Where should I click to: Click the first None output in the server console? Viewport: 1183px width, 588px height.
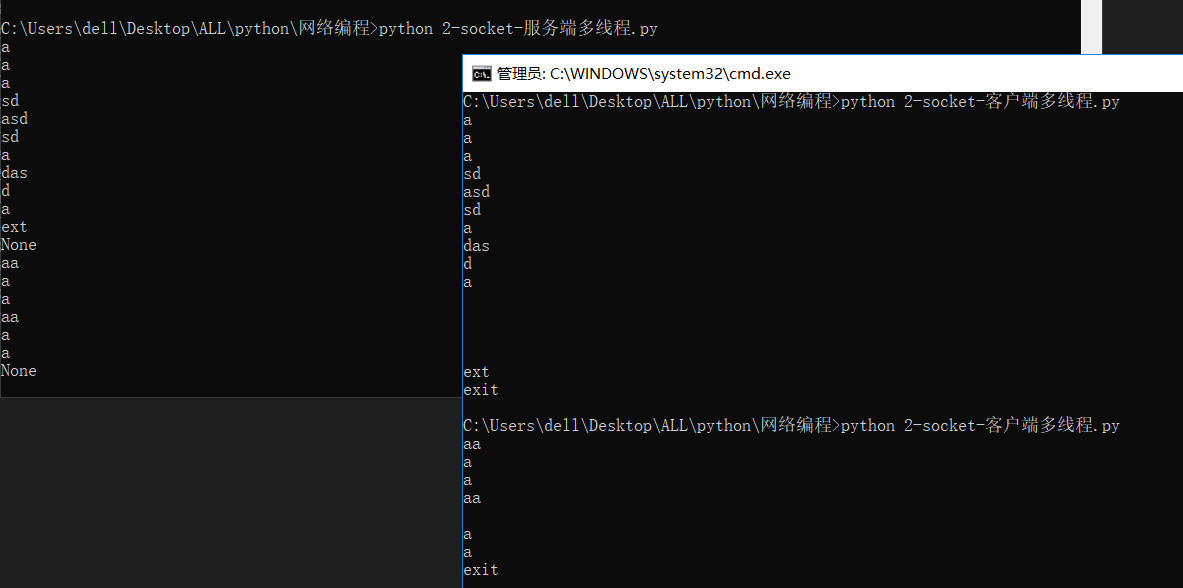[x=19, y=244]
